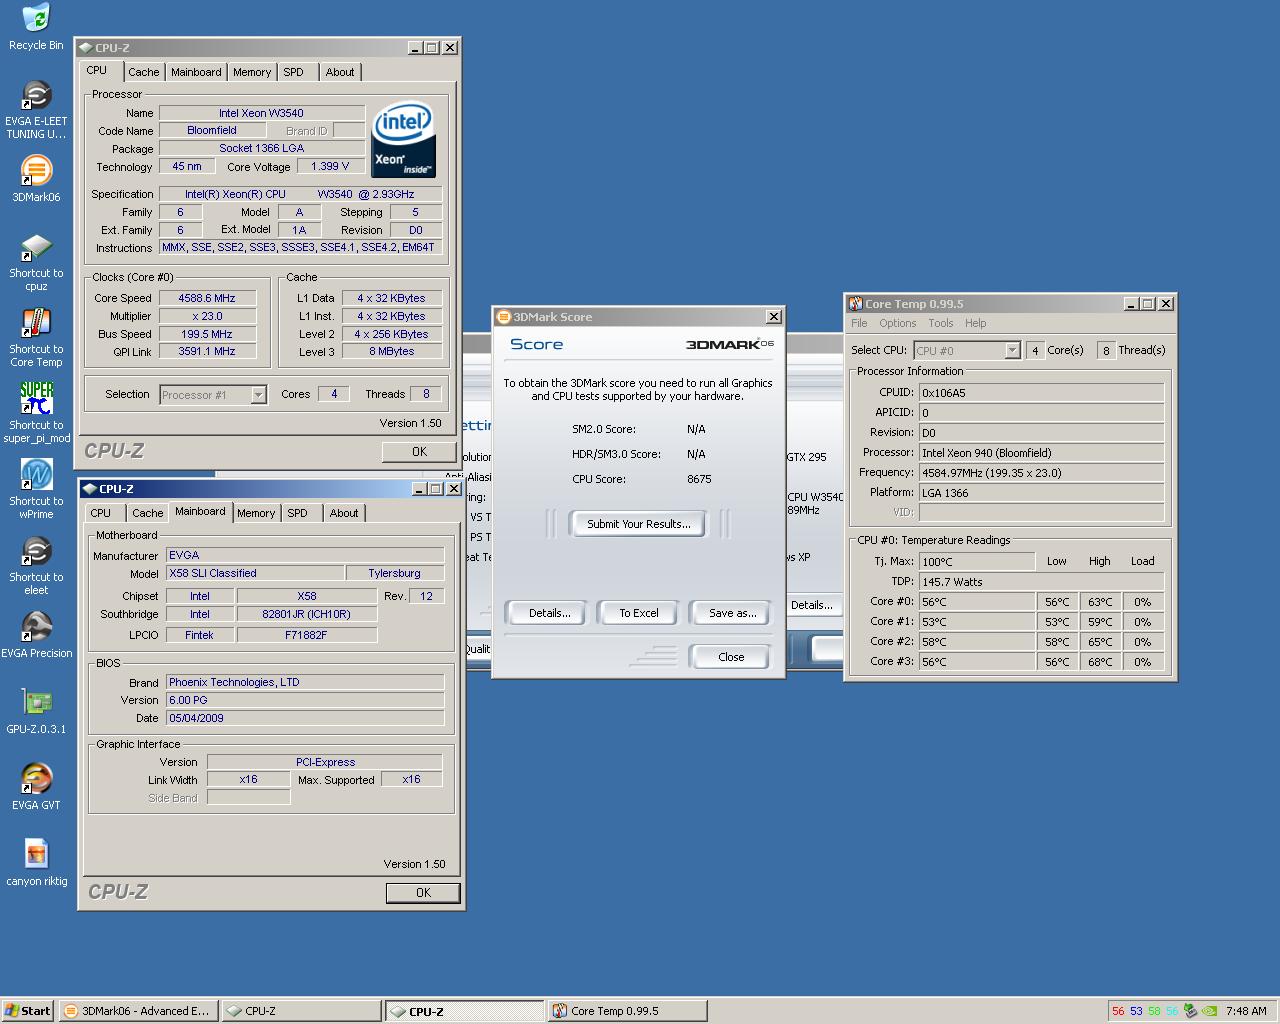
Task: Switch to 3DMark06 Advanced taskbar button
Action: [x=138, y=1011]
